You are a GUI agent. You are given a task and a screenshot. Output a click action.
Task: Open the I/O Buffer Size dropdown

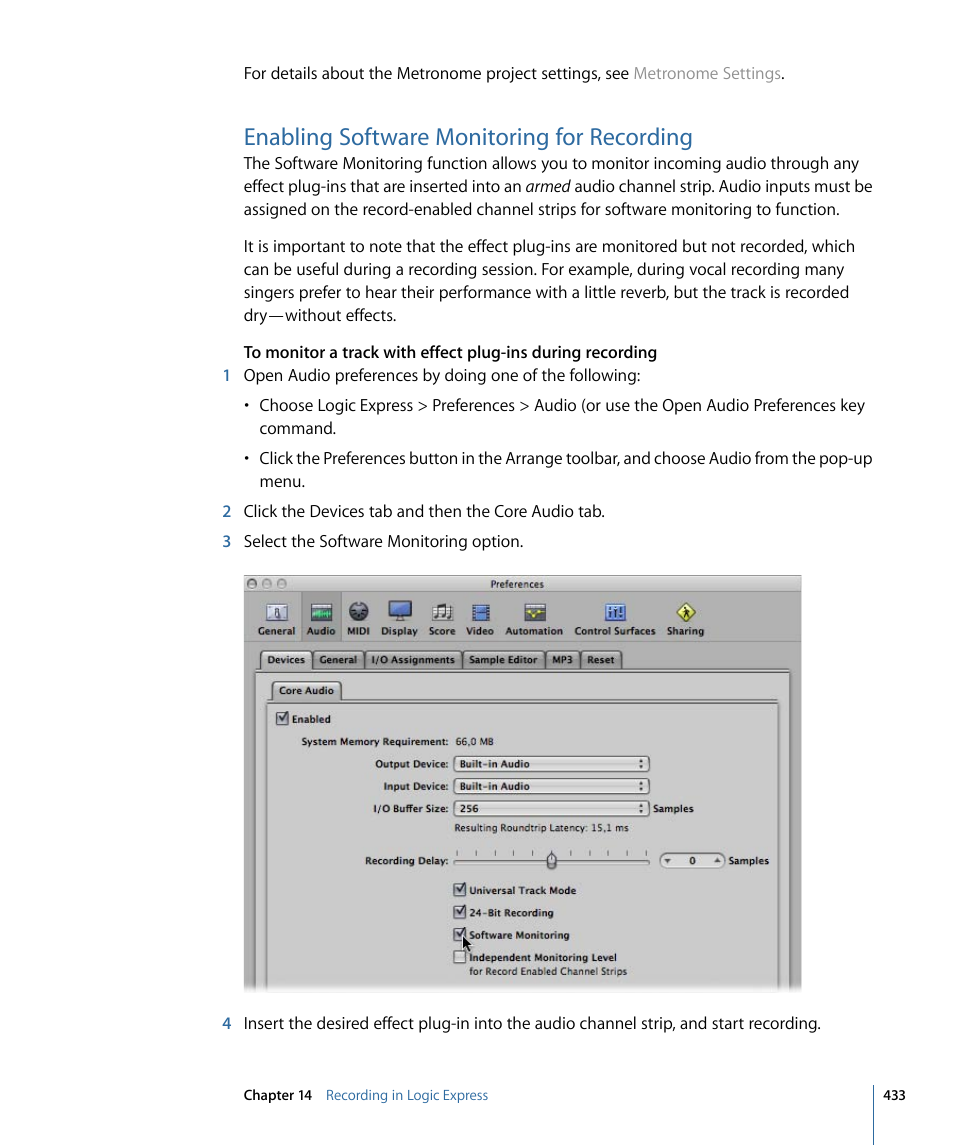[x=552, y=808]
